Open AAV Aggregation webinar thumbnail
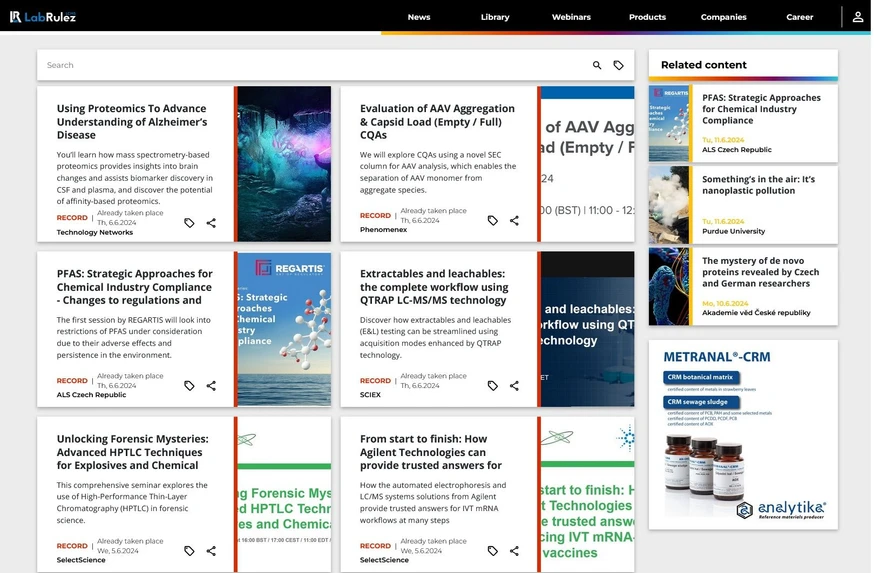Image resolution: width=874 pixels, height=573 pixels. [587, 164]
